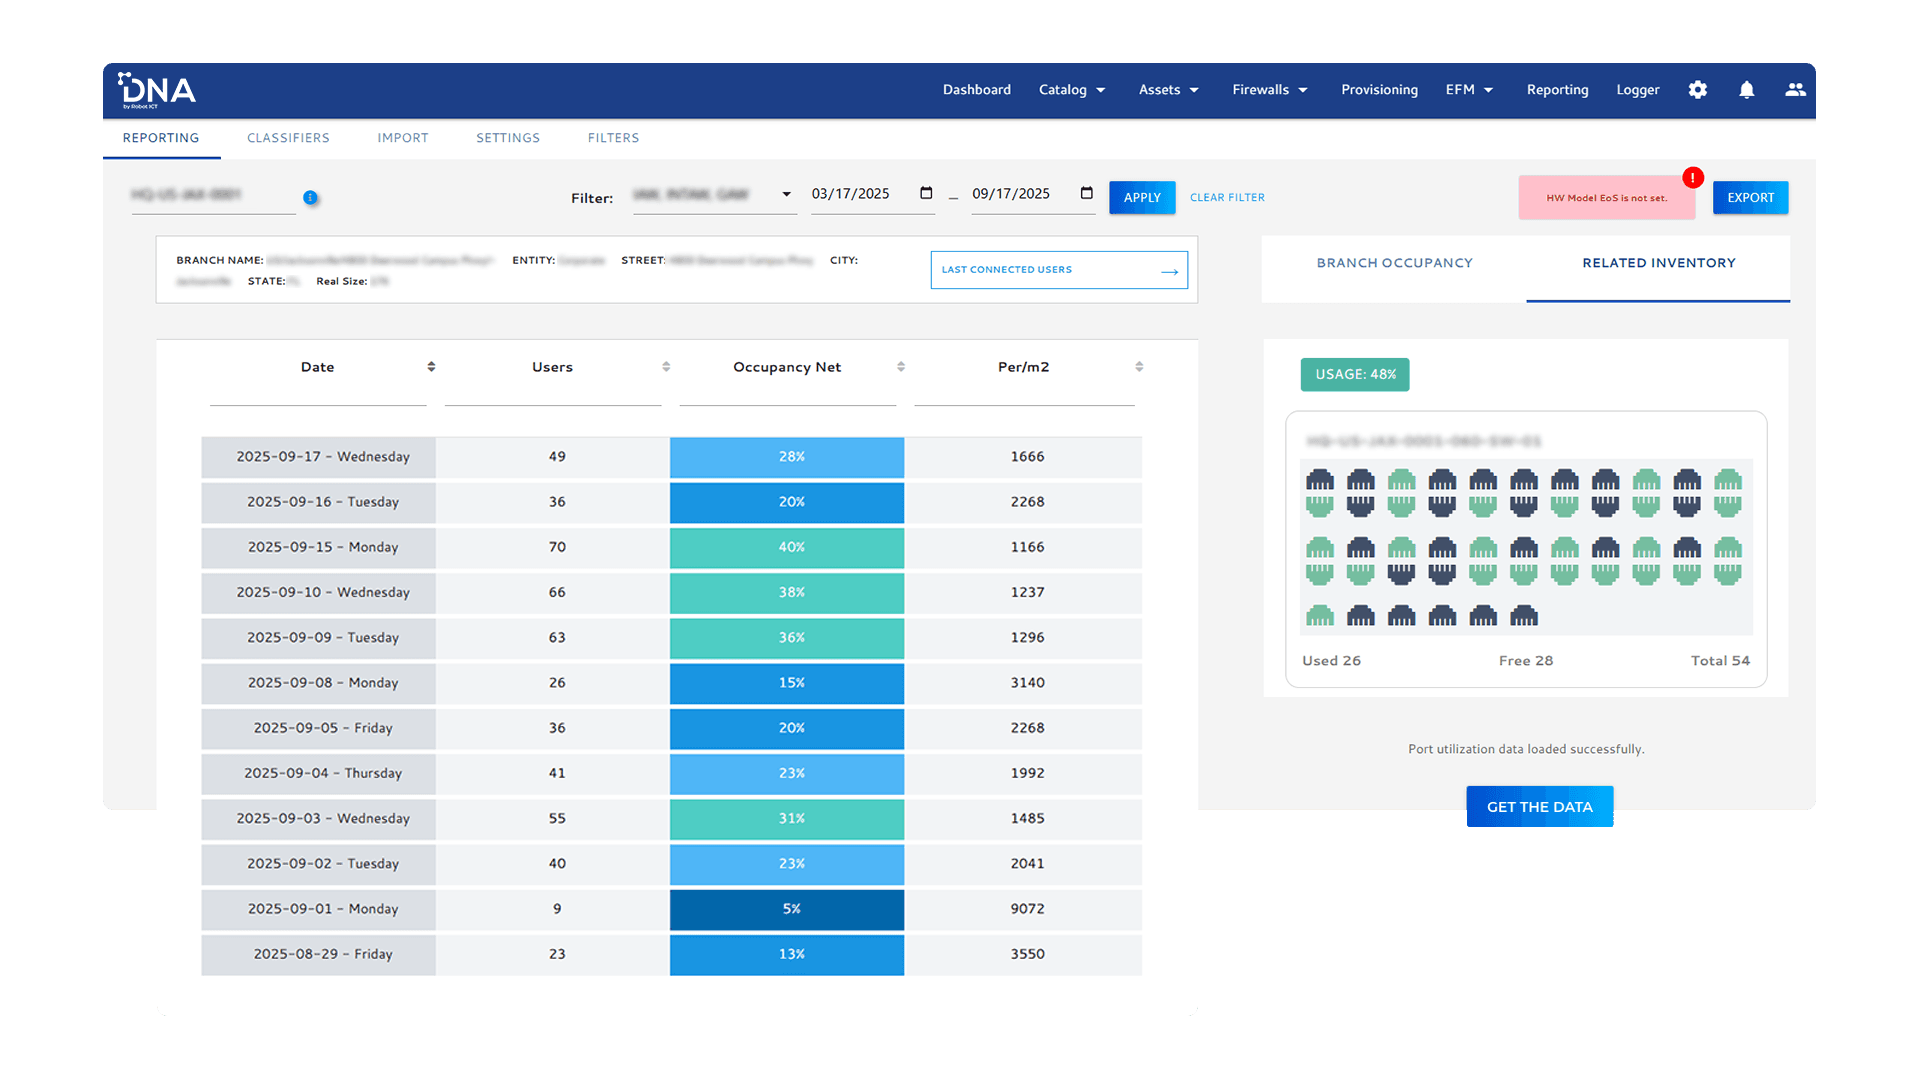Select the 2025-09-15 - Monday date cell

coord(318,547)
